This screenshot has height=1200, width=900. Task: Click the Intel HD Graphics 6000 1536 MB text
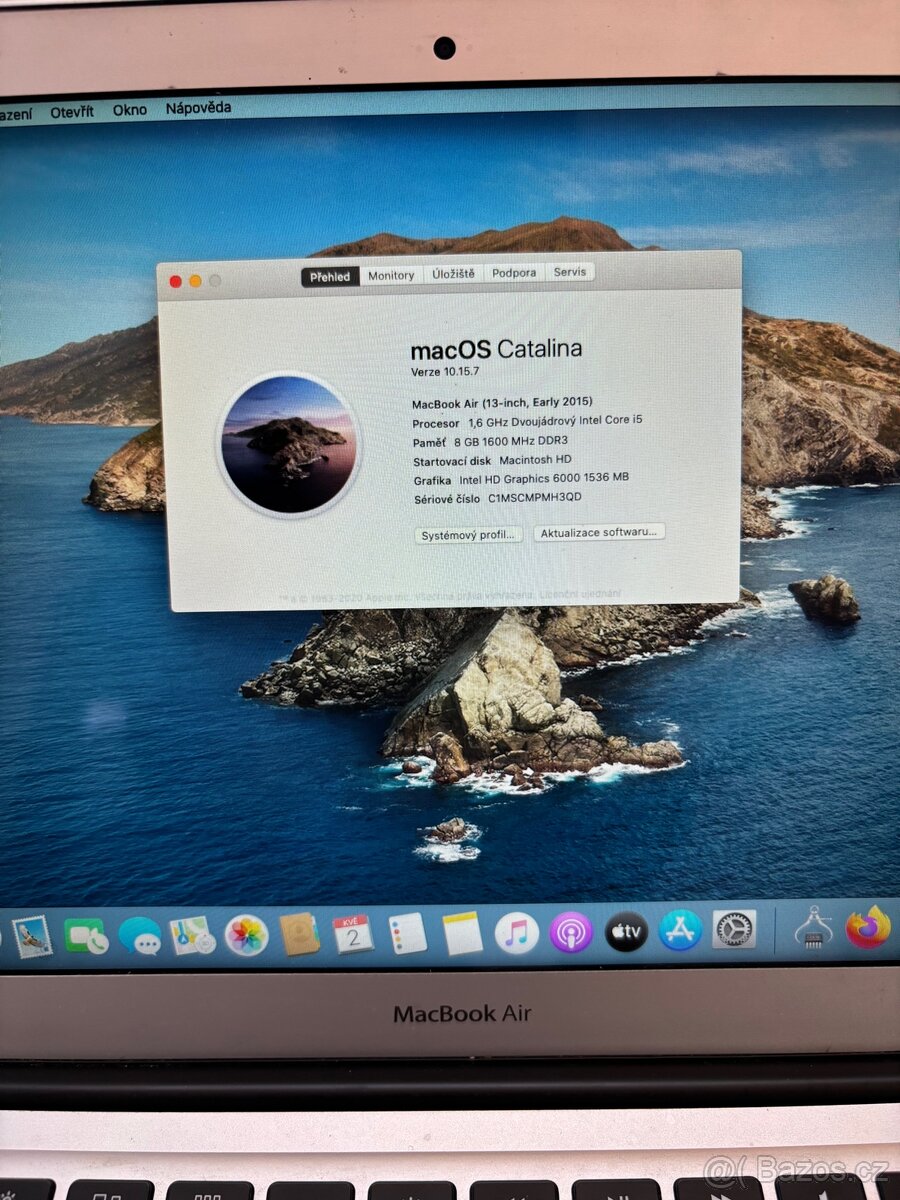coord(544,479)
